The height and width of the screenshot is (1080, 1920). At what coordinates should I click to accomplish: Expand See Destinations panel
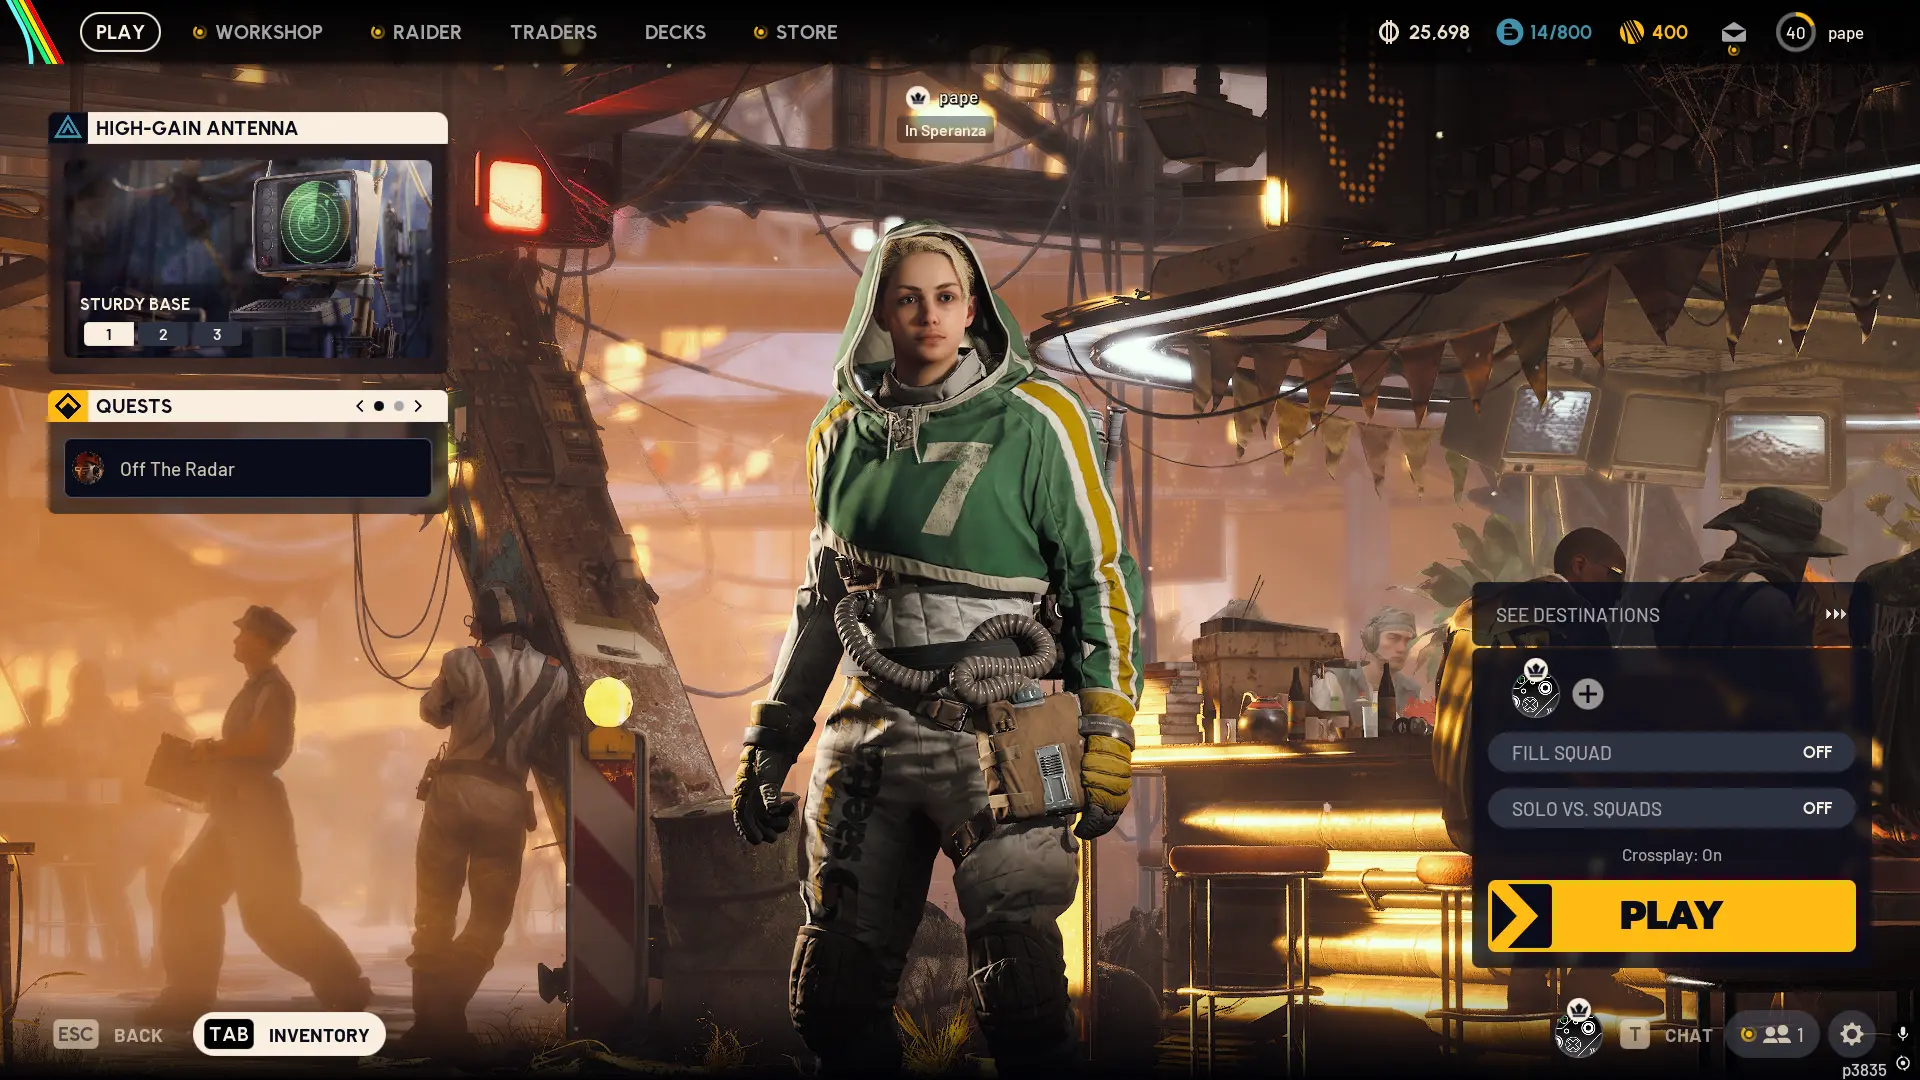click(x=1670, y=615)
